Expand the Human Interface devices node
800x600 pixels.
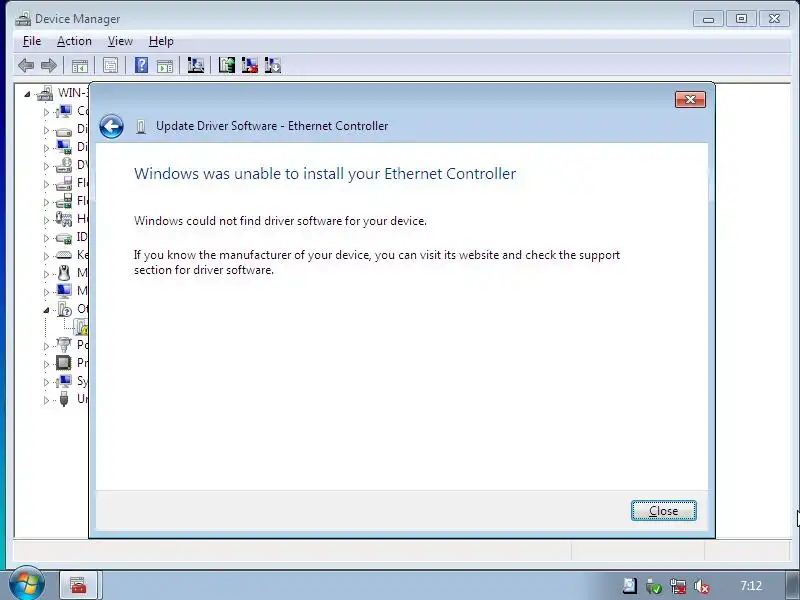pos(46,220)
